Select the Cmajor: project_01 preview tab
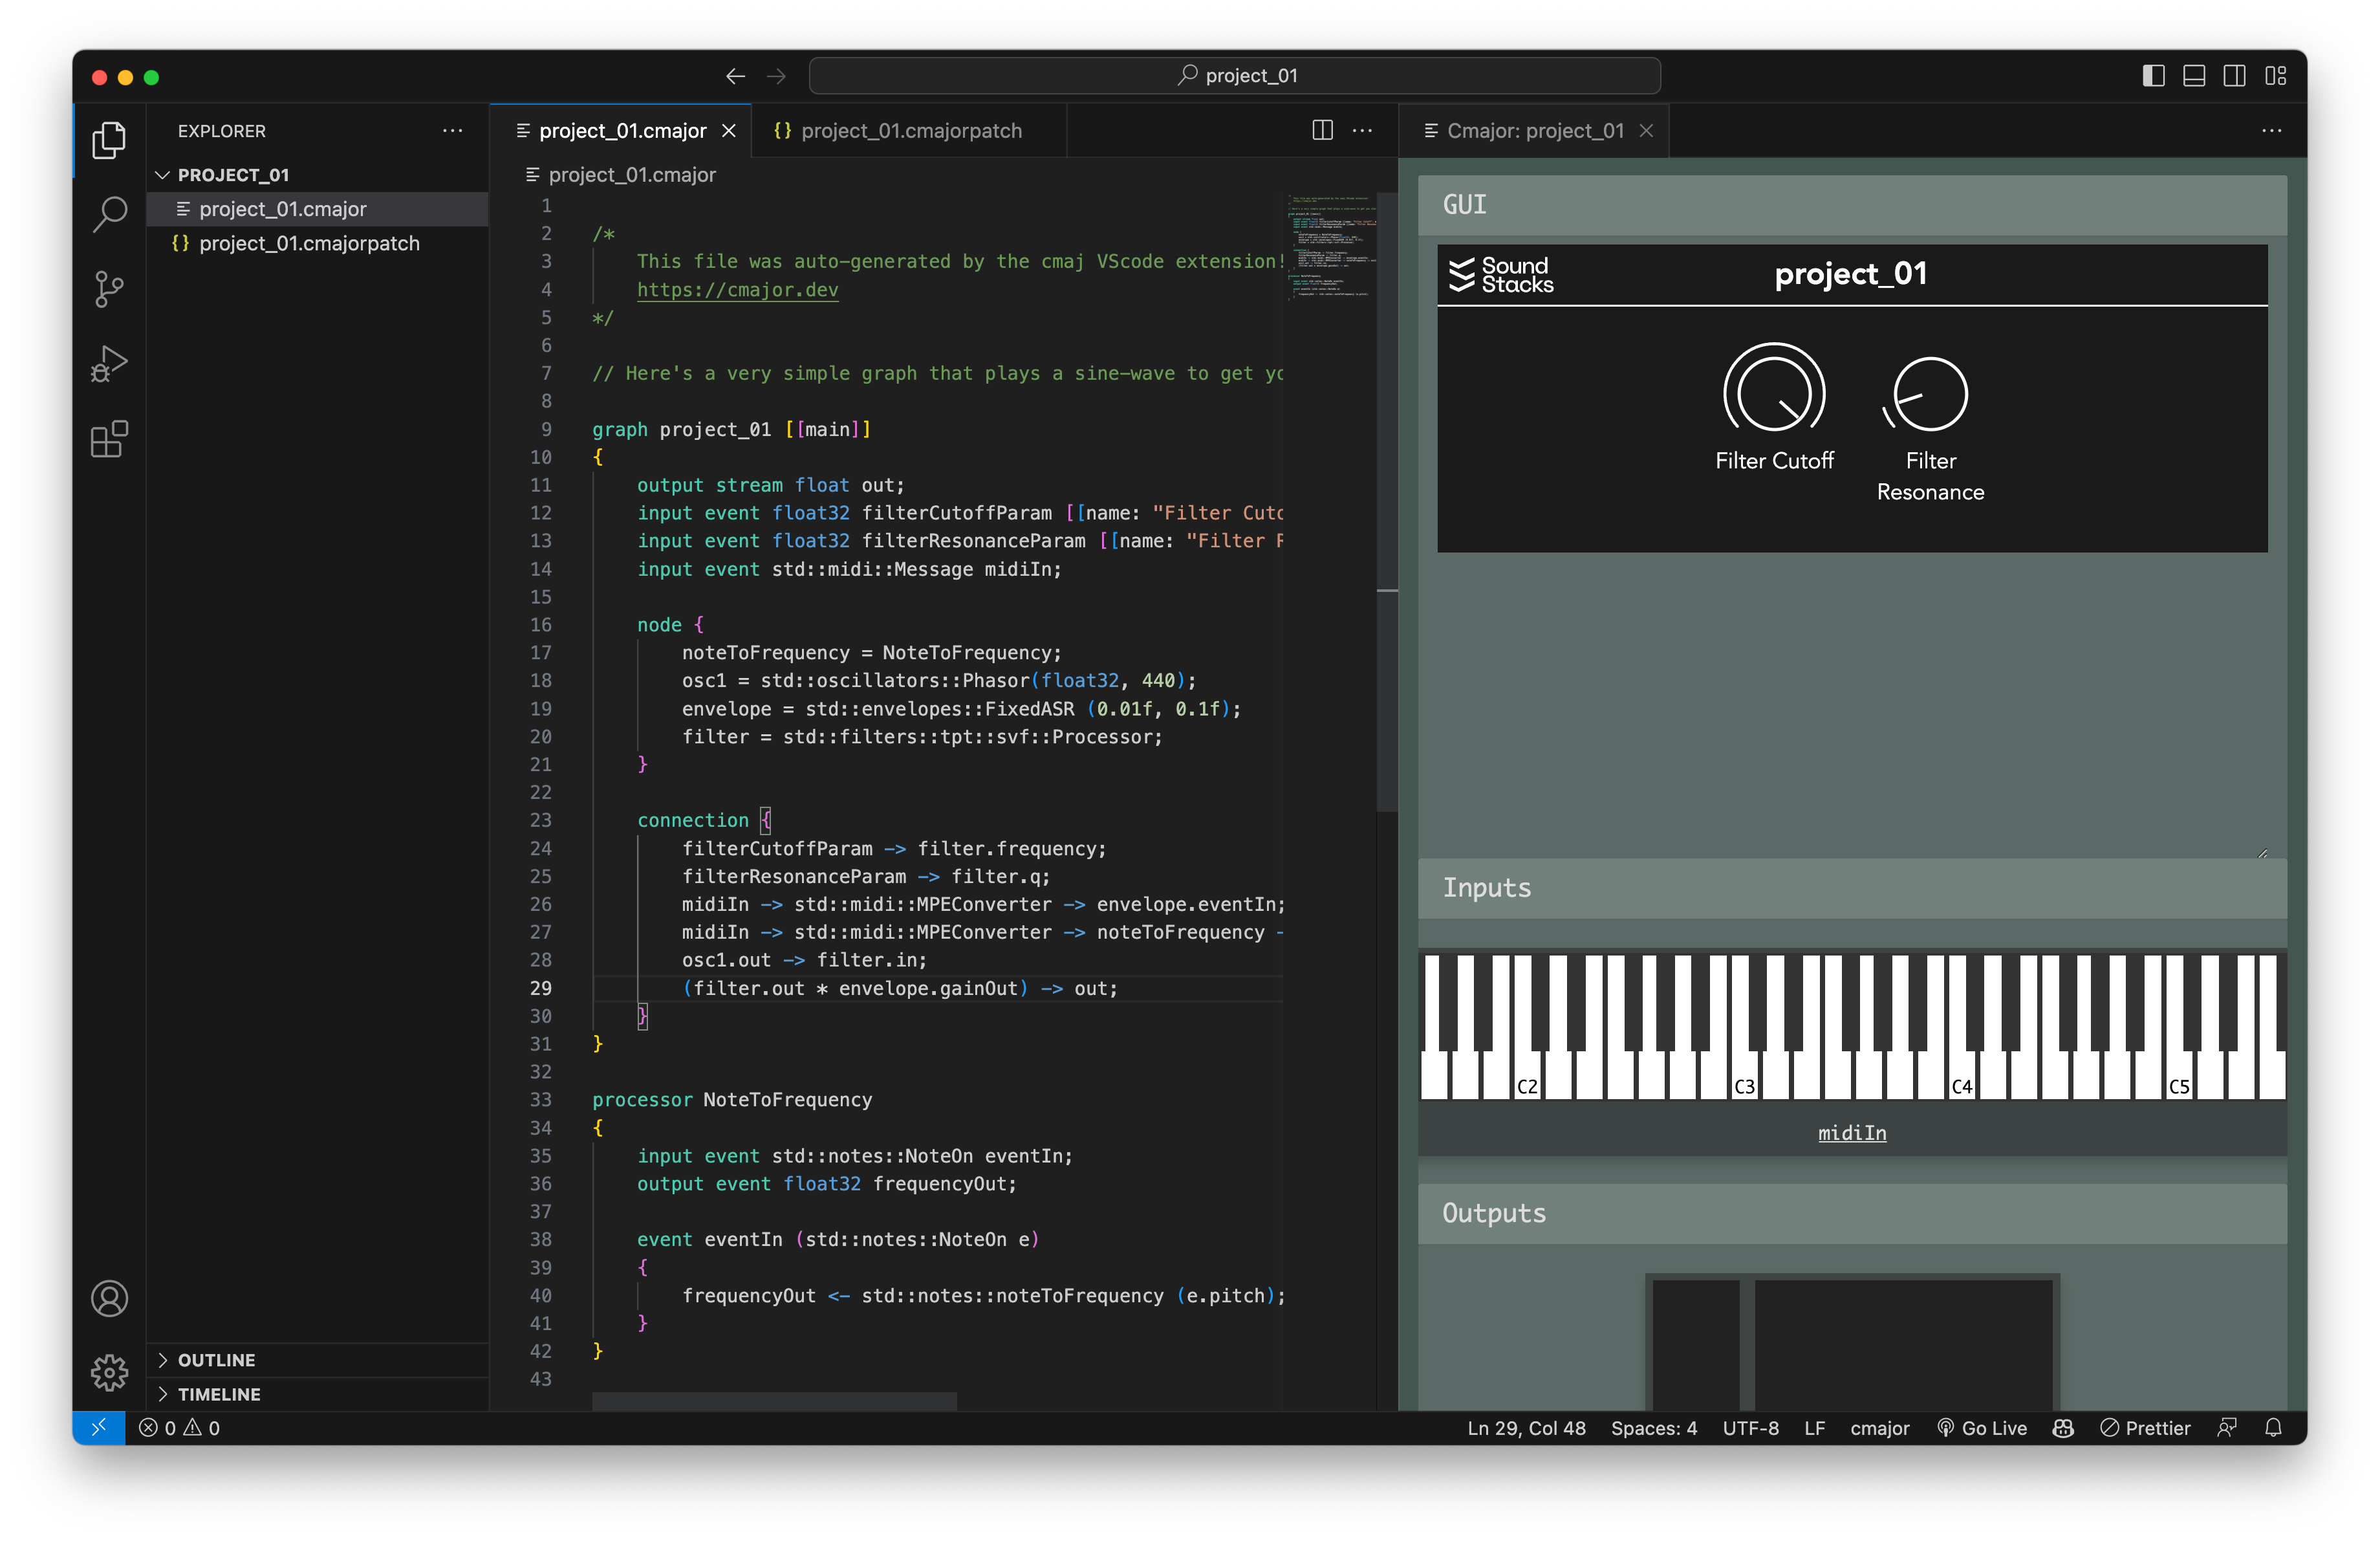 click(1534, 131)
